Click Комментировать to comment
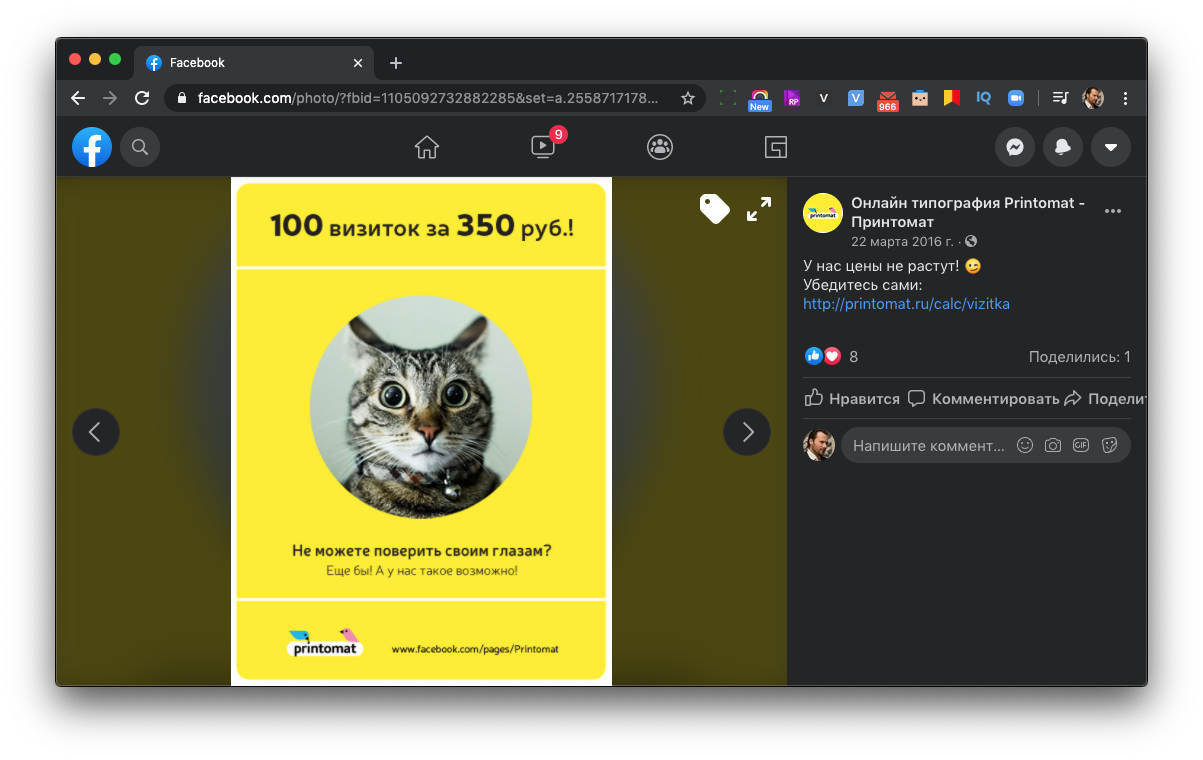The image size is (1203, 760). (983, 398)
